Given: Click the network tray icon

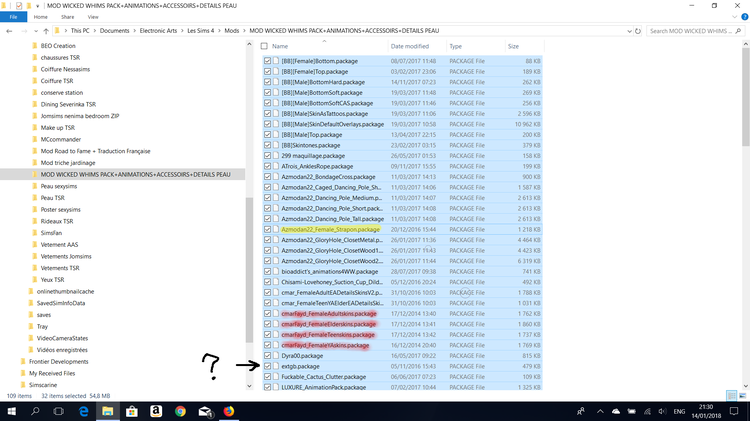Looking at the screenshot, I should point(647,411).
